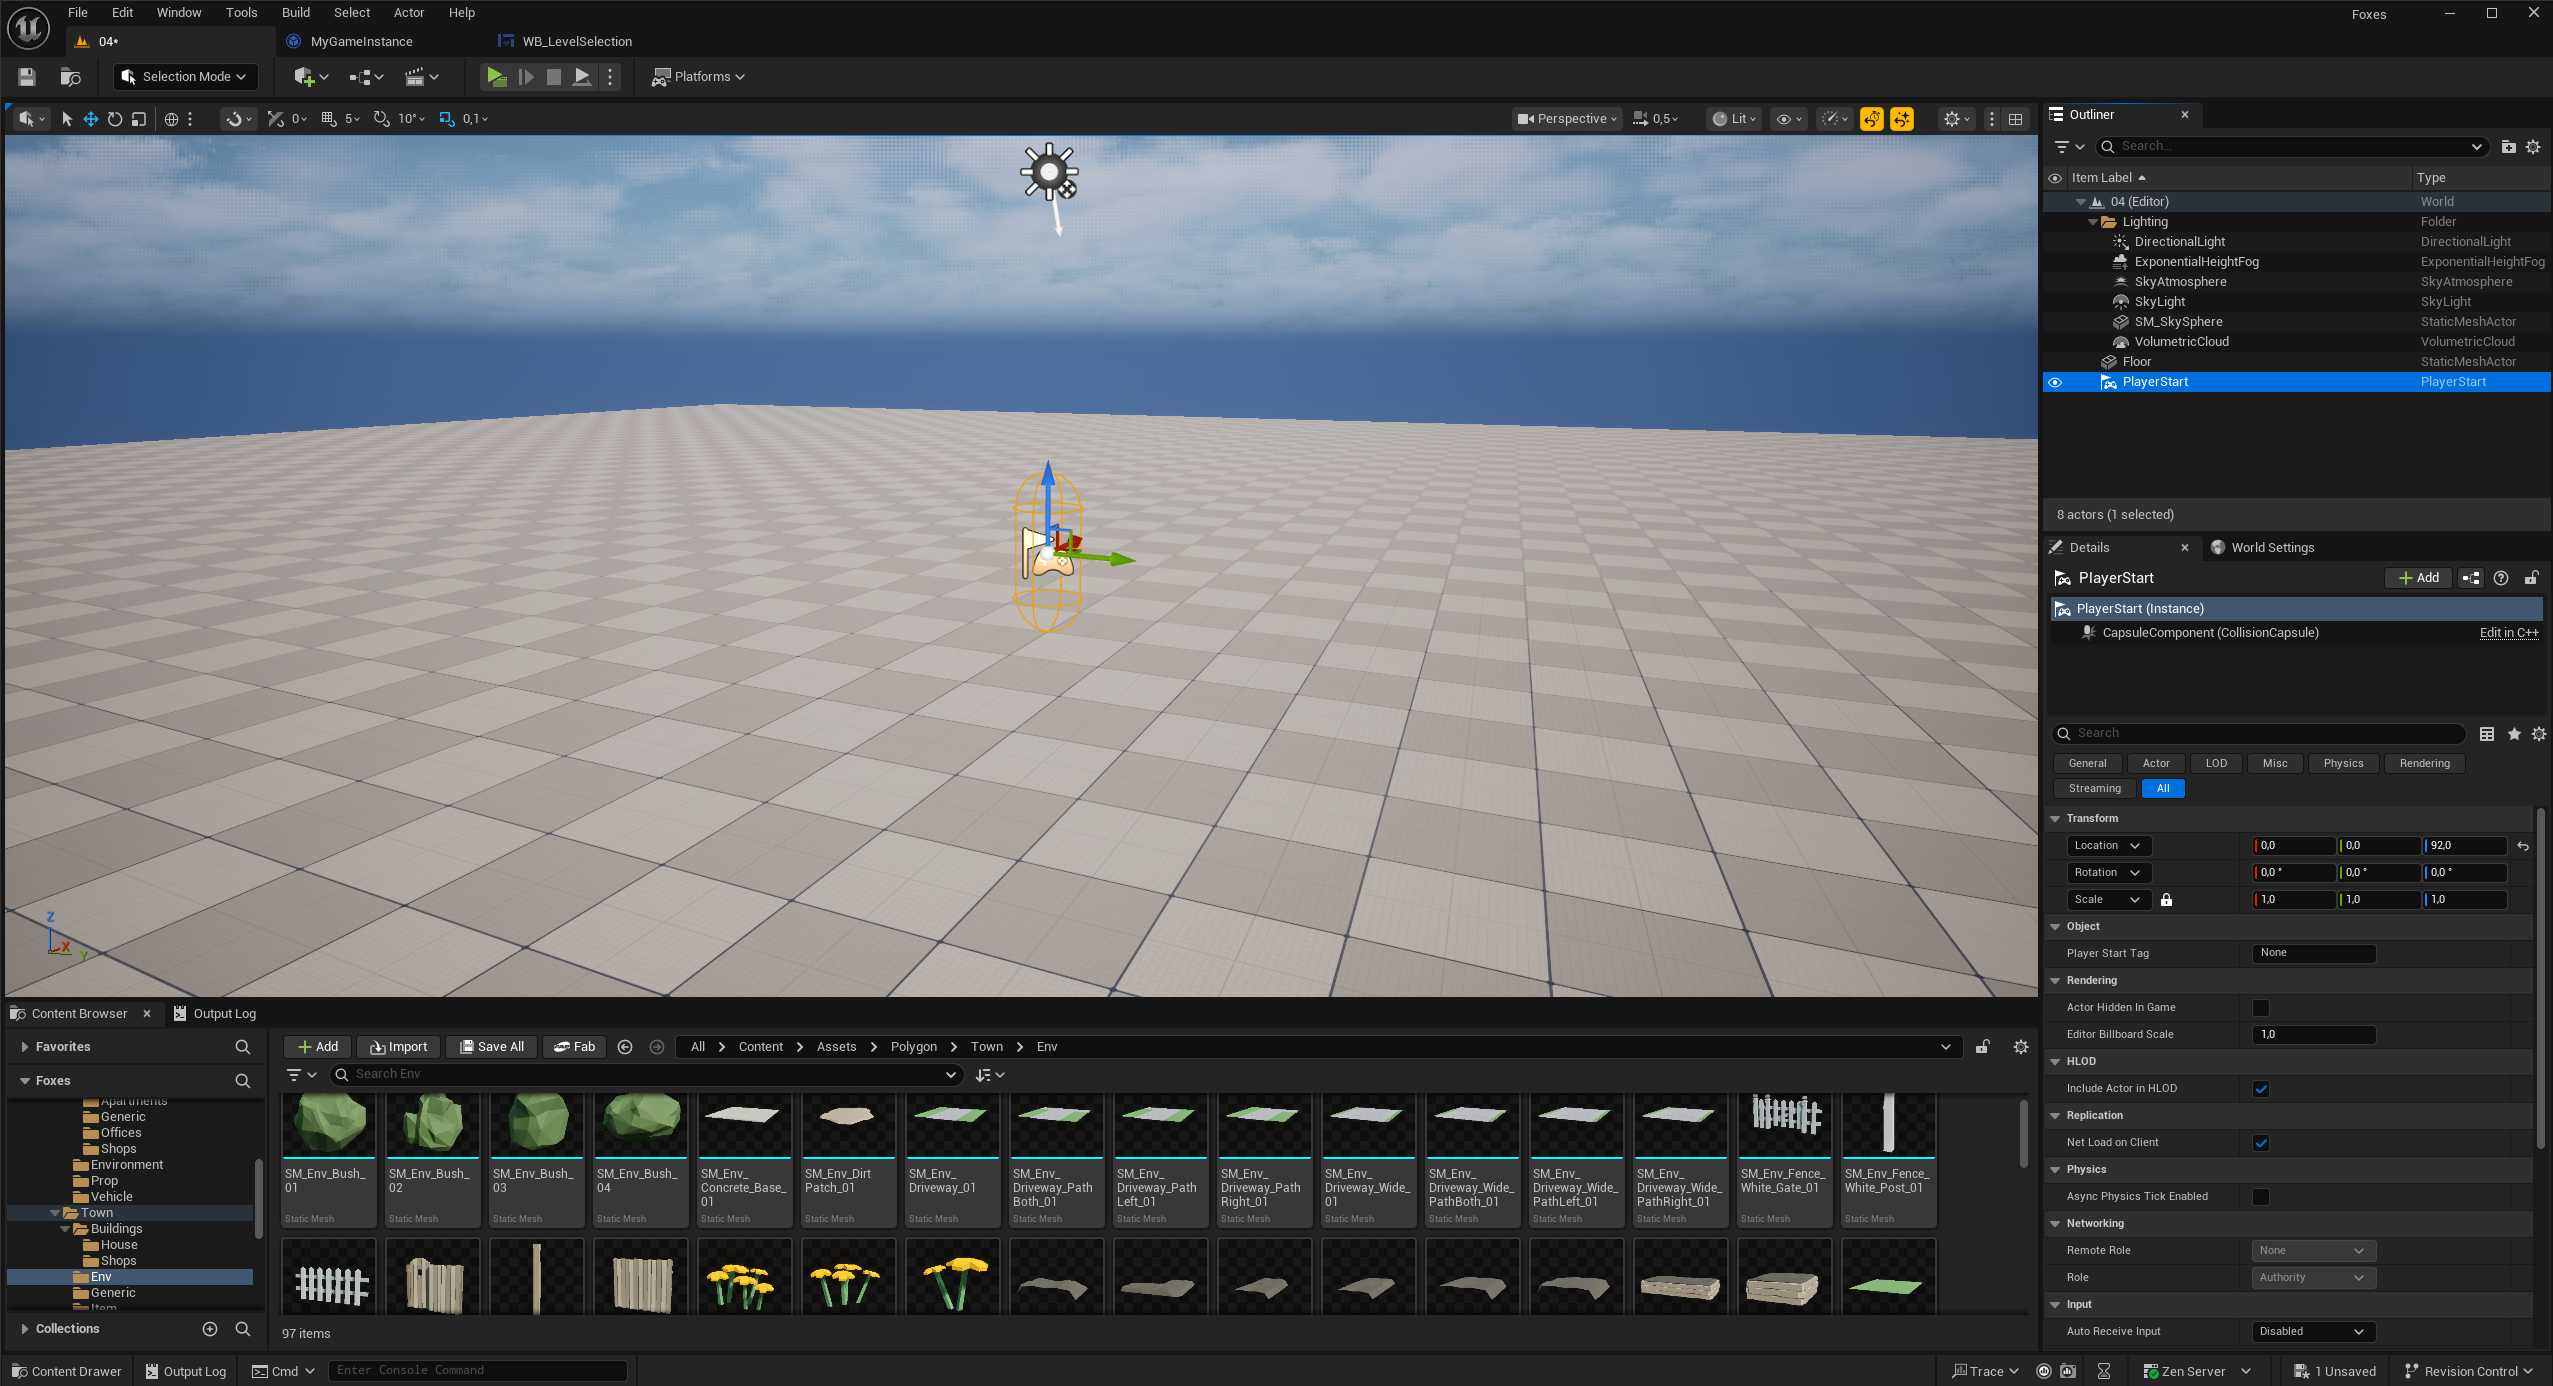Open the add content cube-plus button
This screenshot has height=1386, width=2553.
coord(311,77)
